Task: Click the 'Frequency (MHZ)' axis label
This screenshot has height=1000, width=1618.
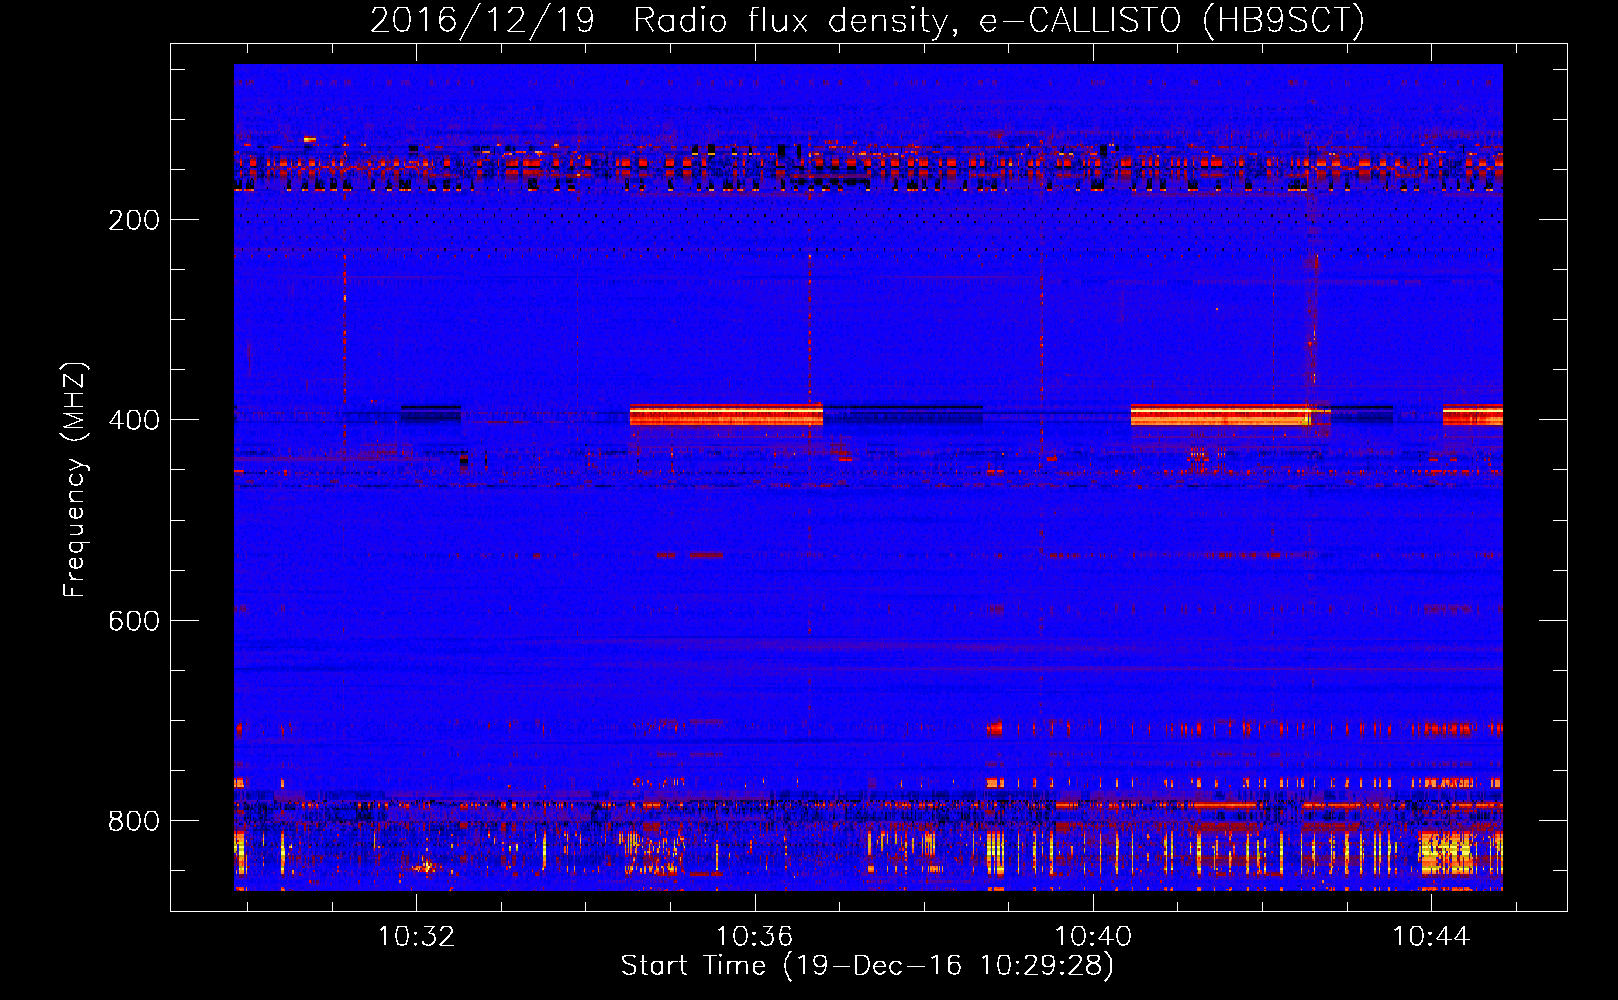Action: click(75, 479)
